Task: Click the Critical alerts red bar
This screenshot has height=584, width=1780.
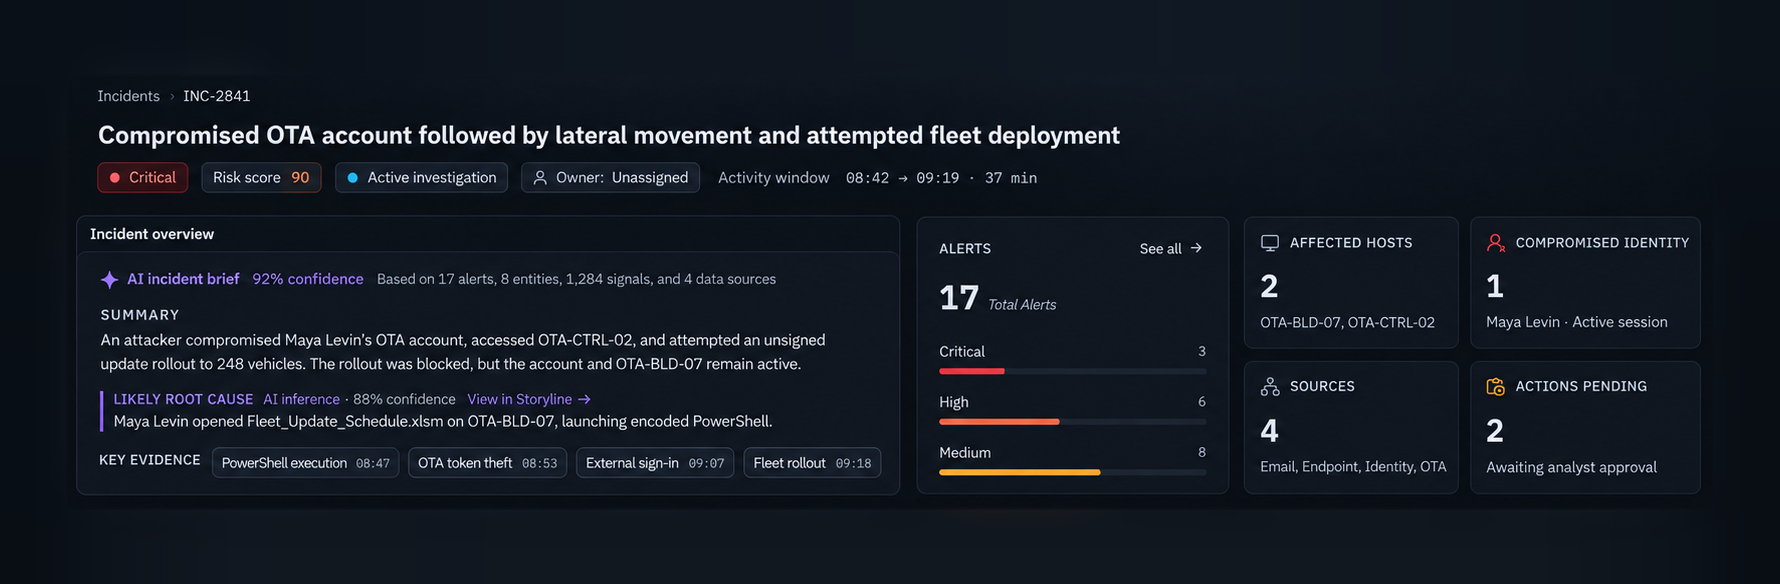Action: [971, 371]
